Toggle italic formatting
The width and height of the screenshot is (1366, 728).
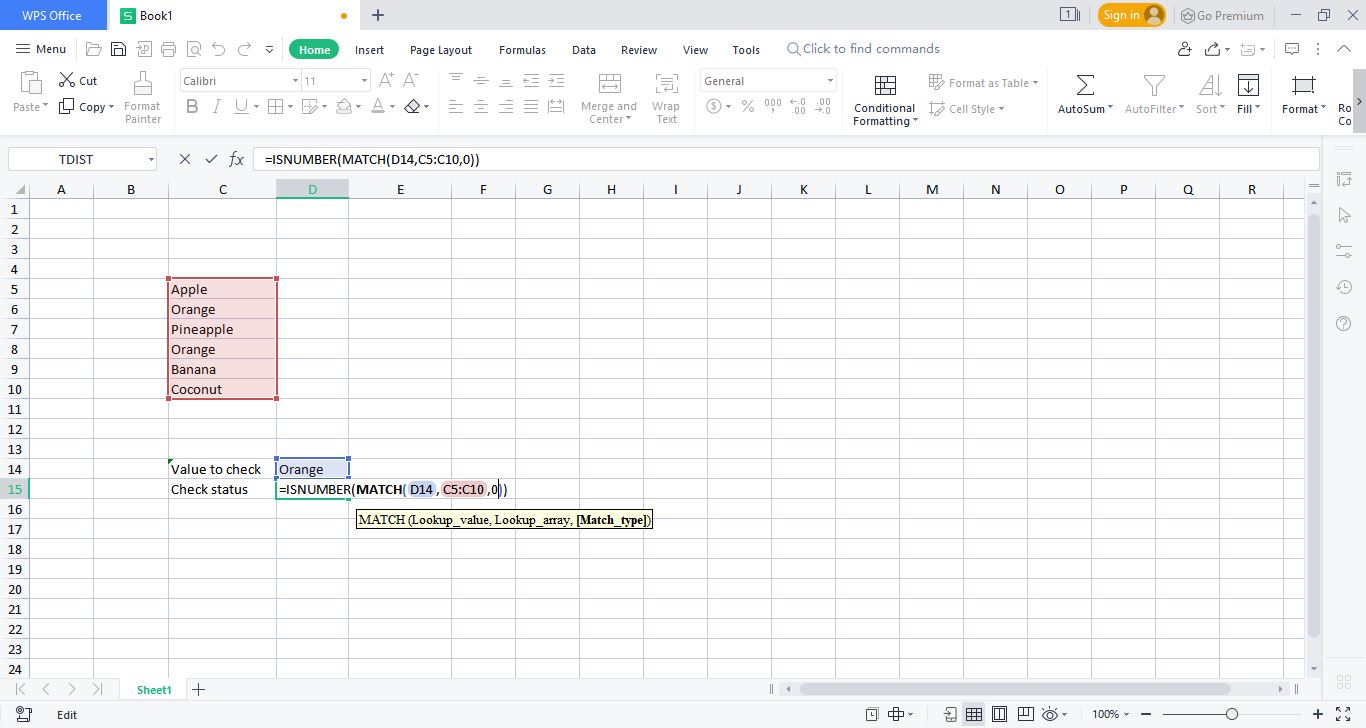(x=217, y=106)
